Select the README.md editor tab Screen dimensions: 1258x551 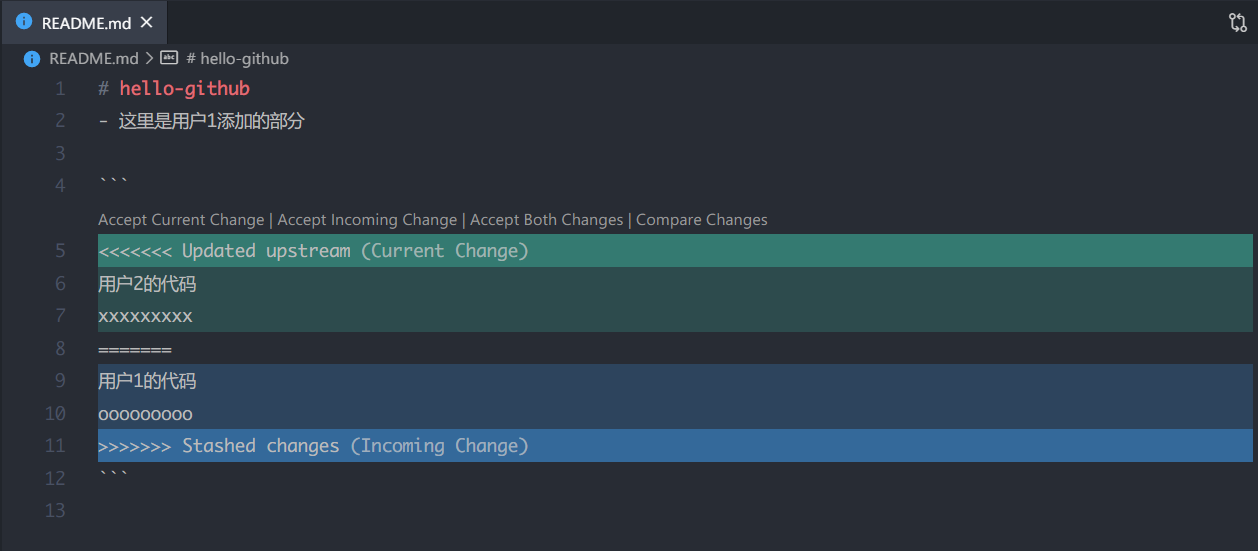point(86,22)
